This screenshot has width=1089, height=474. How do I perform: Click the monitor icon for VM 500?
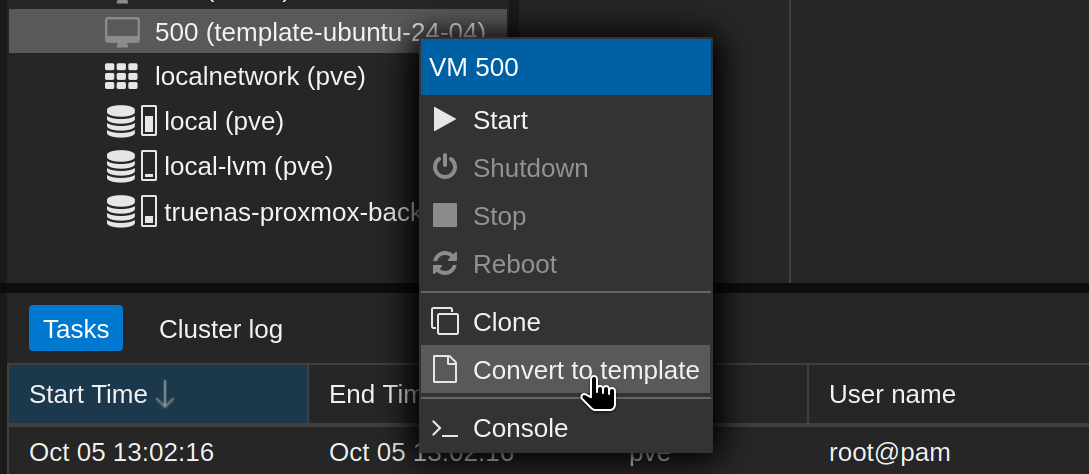[122, 32]
